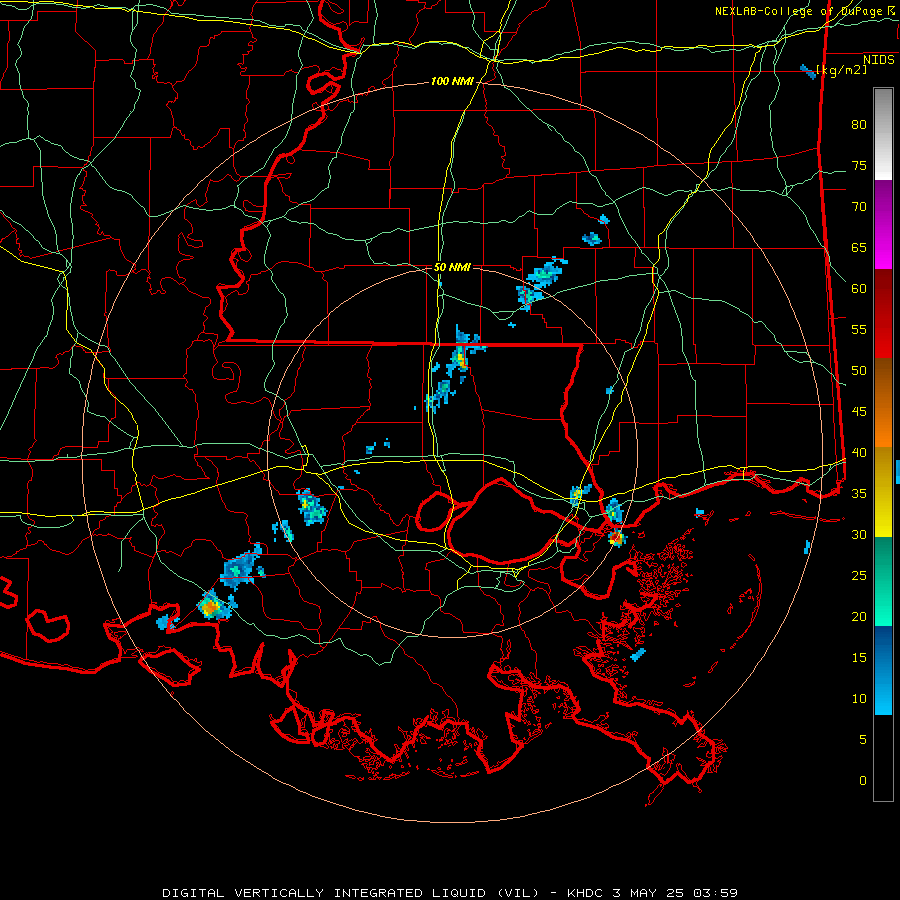Click the [kg/m2] units label
Screen dimensions: 900x900
coord(841,70)
